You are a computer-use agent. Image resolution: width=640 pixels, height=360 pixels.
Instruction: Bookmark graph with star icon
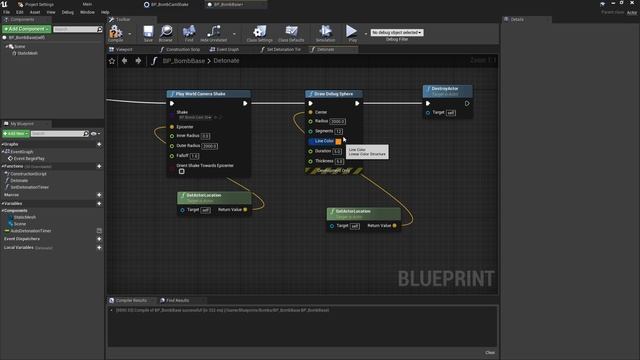point(112,61)
